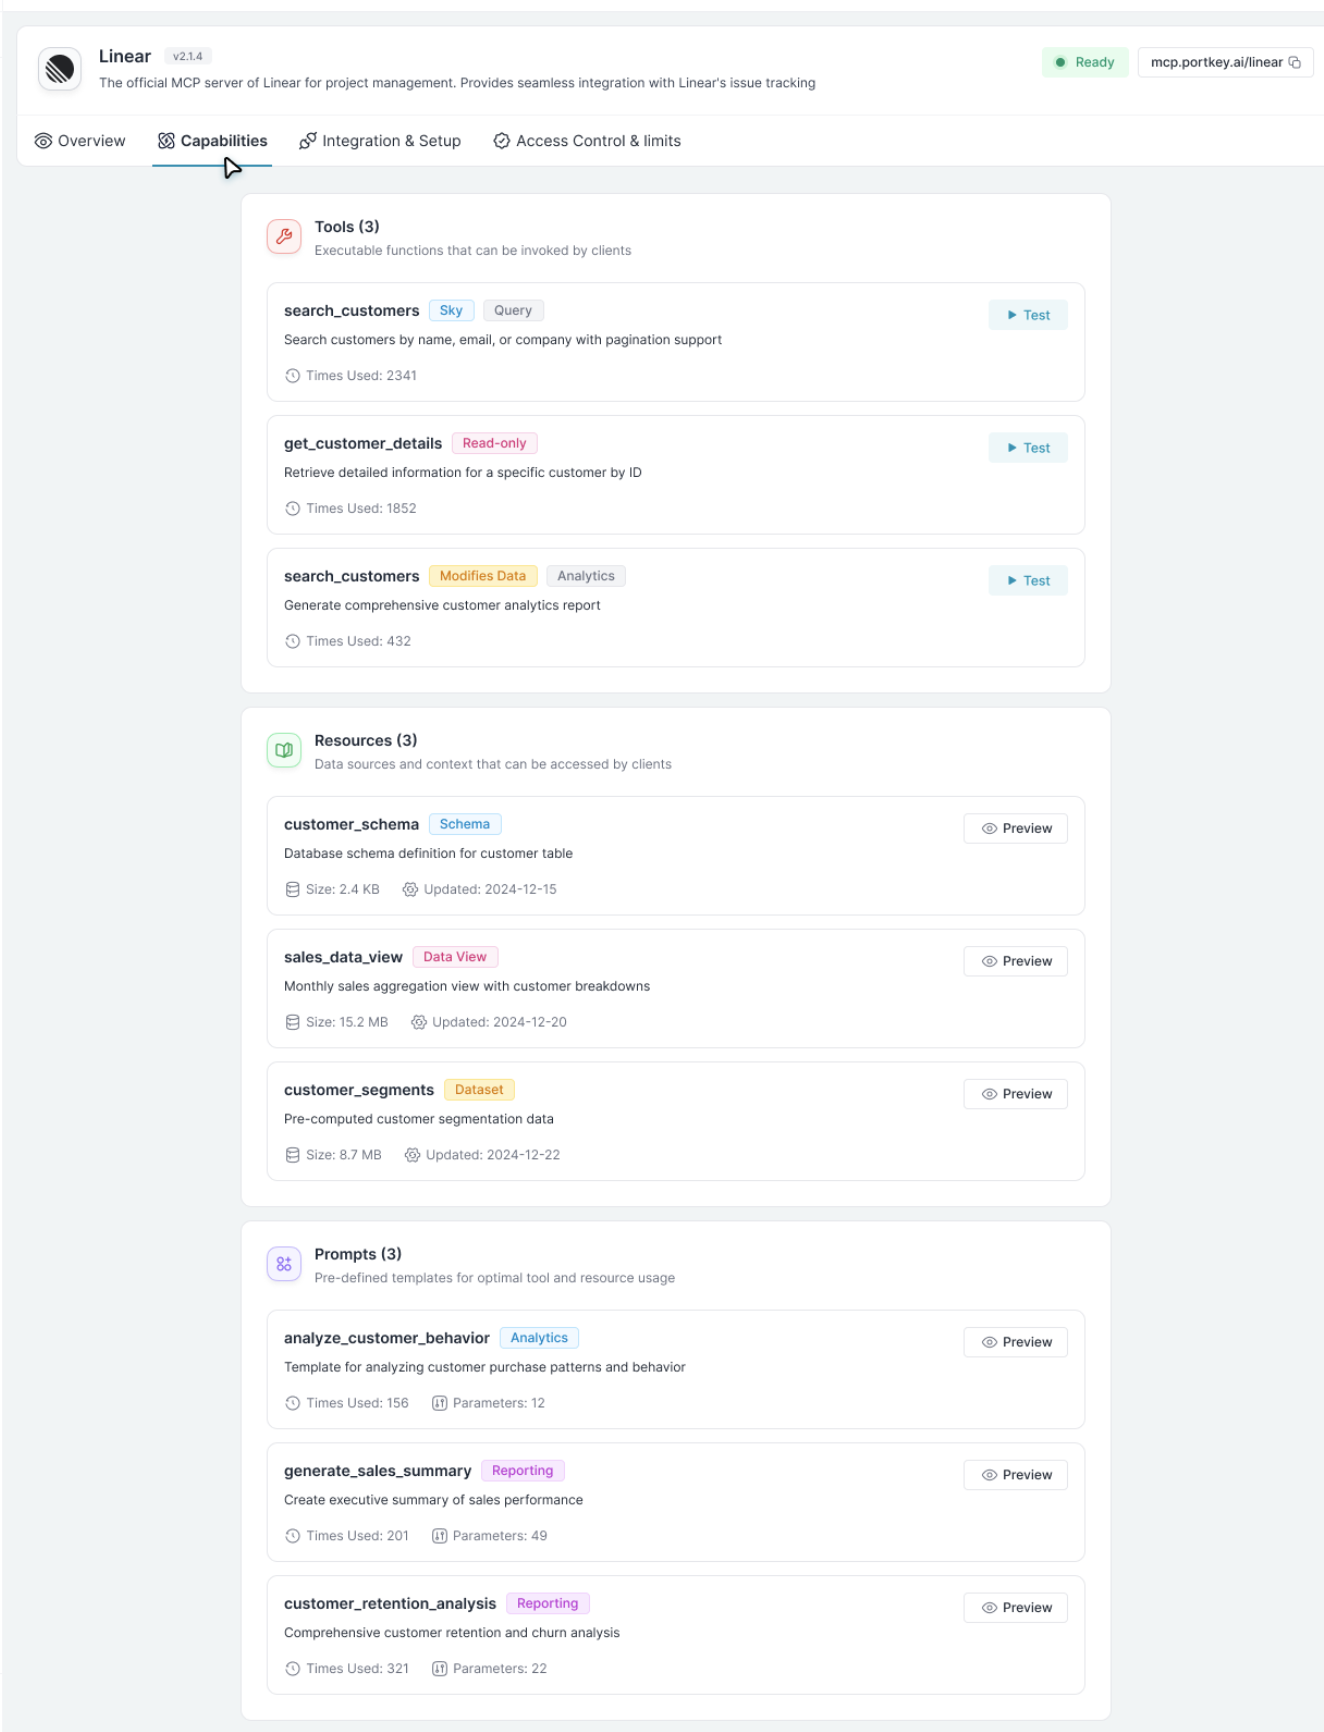Toggle the Ready status indicator
Image resolution: width=1324 pixels, height=1732 pixels.
[x=1085, y=61]
